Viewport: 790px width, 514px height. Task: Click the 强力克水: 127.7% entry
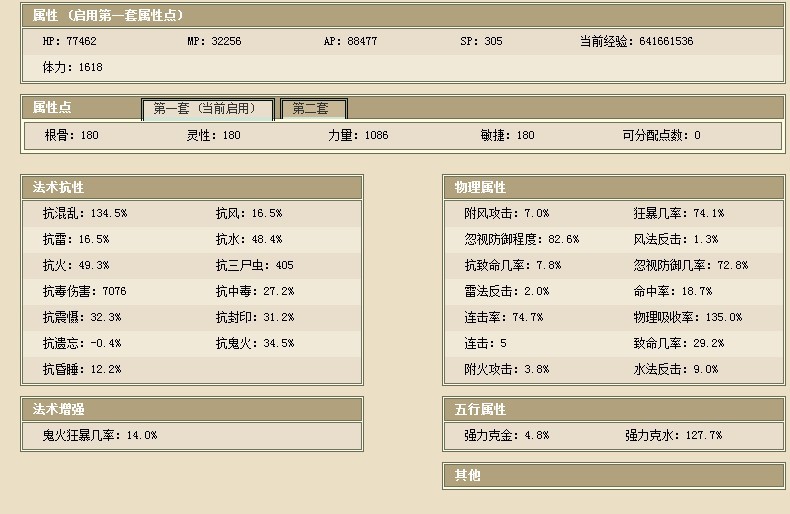coord(673,436)
